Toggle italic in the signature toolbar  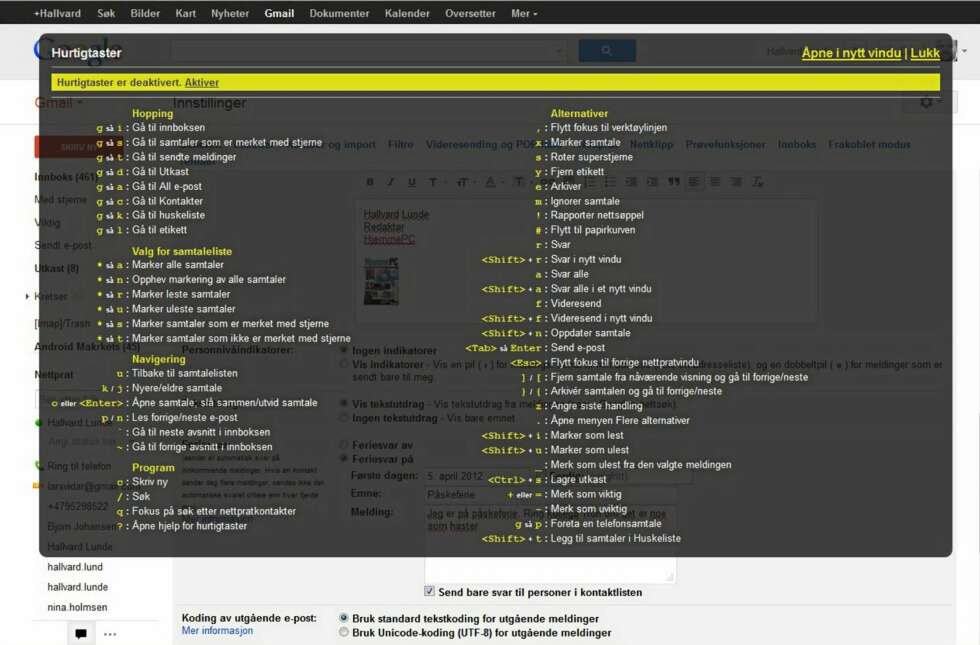(x=390, y=182)
